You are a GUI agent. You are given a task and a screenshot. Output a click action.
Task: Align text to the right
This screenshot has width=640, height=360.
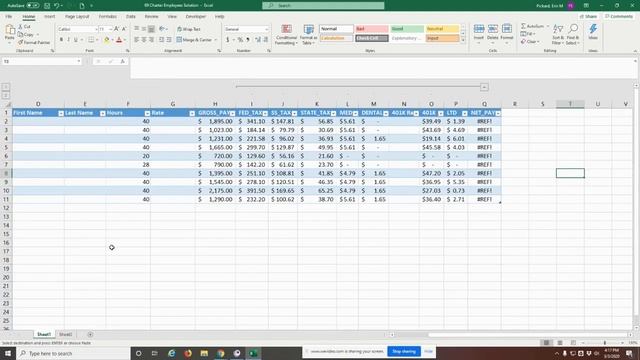point(151,40)
